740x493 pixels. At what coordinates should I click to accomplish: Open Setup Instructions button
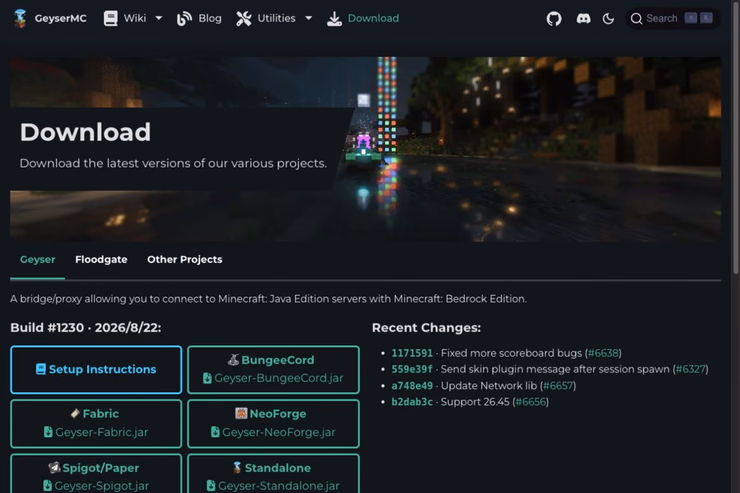tap(96, 369)
